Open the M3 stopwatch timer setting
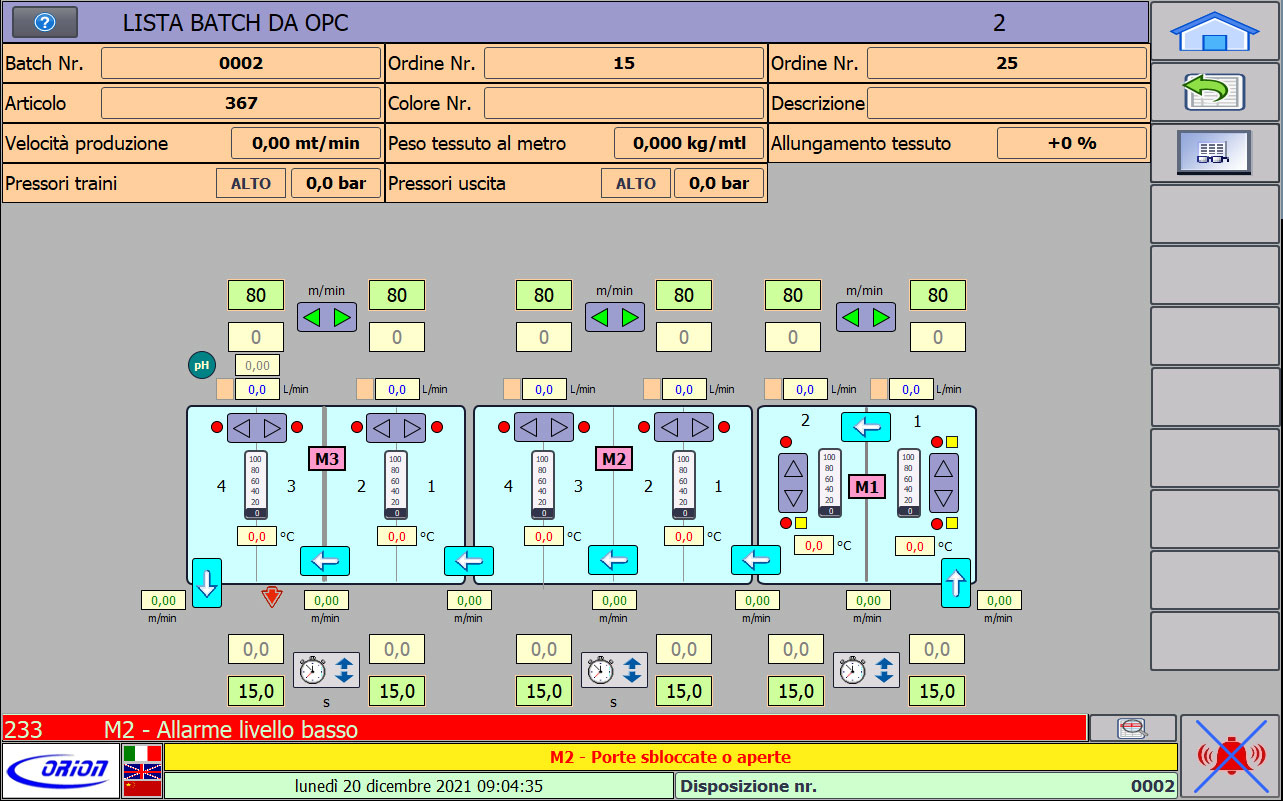The height and width of the screenshot is (801, 1283). tap(325, 670)
